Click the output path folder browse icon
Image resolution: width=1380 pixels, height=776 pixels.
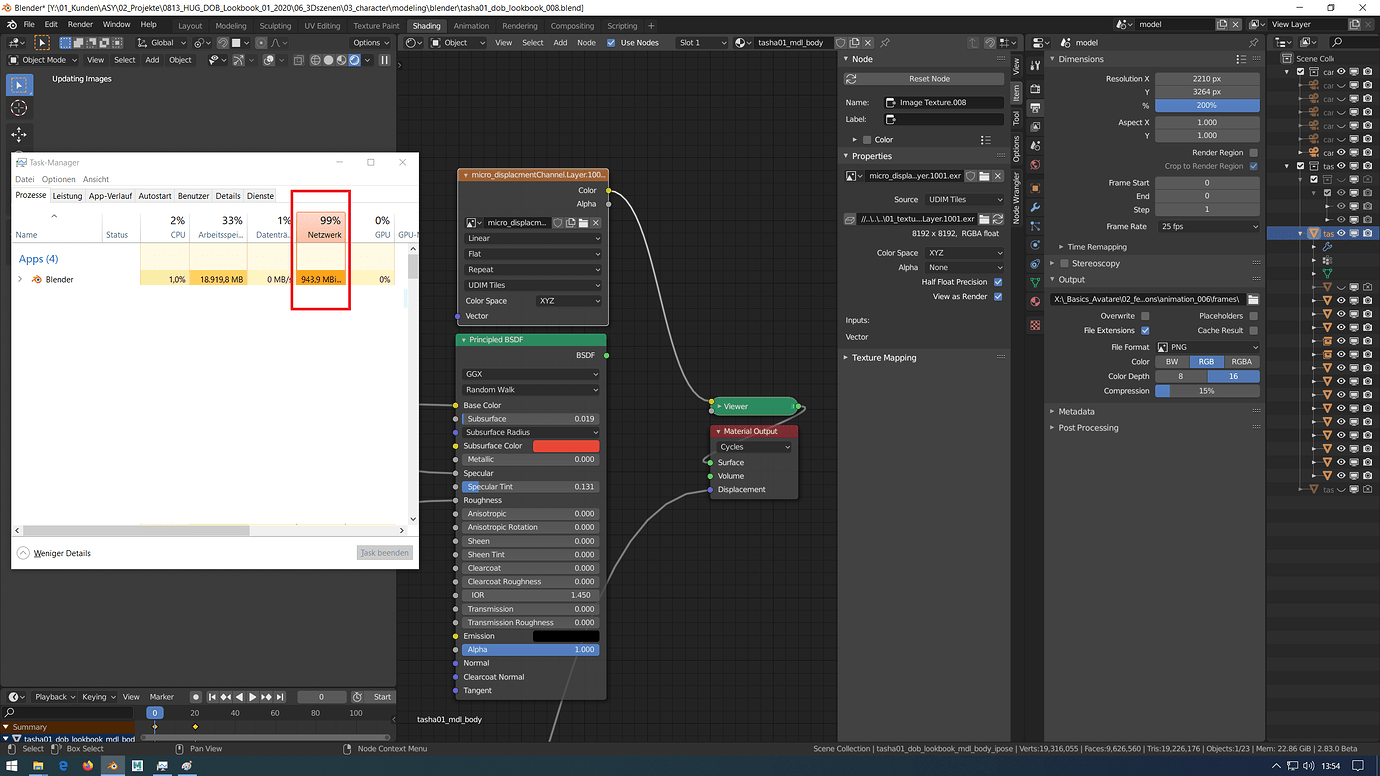pos(1253,299)
